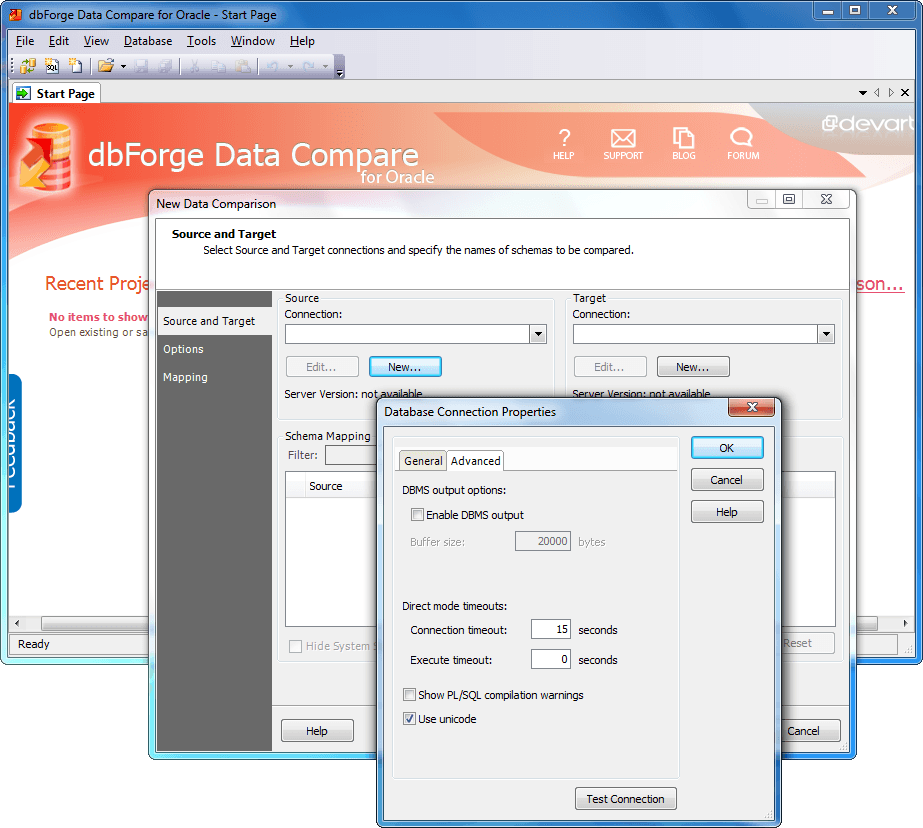The height and width of the screenshot is (828, 923).
Task: Click the Open File folder icon
Action: [x=106, y=66]
